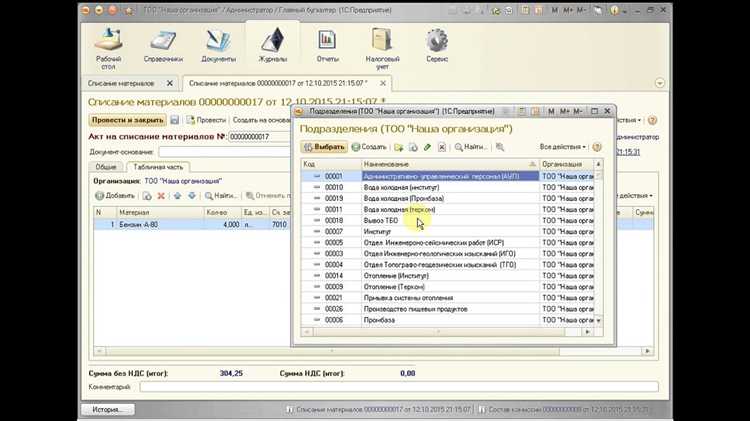The height and width of the screenshot is (421, 750).
Task: Click the info icon in main title bar
Action: coord(614,10)
